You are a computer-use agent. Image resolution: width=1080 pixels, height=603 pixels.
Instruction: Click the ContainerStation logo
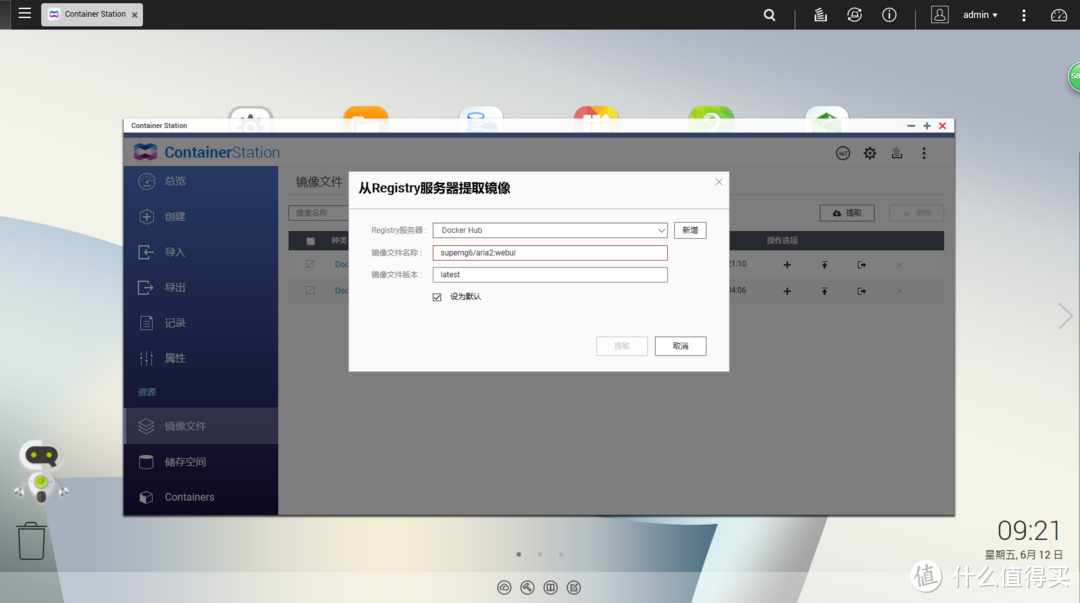tap(207, 152)
